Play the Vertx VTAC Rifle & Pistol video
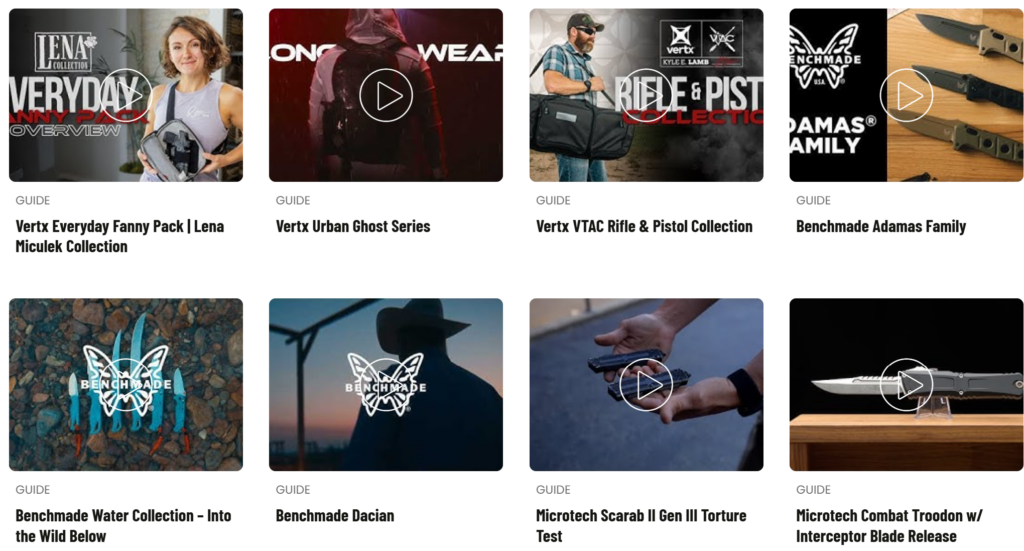The height and width of the screenshot is (551, 1024). 646,95
